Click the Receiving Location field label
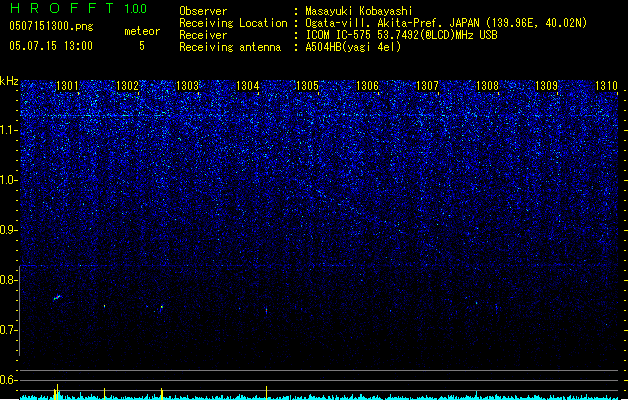Screen dimensions: 629x400 (233, 23)
